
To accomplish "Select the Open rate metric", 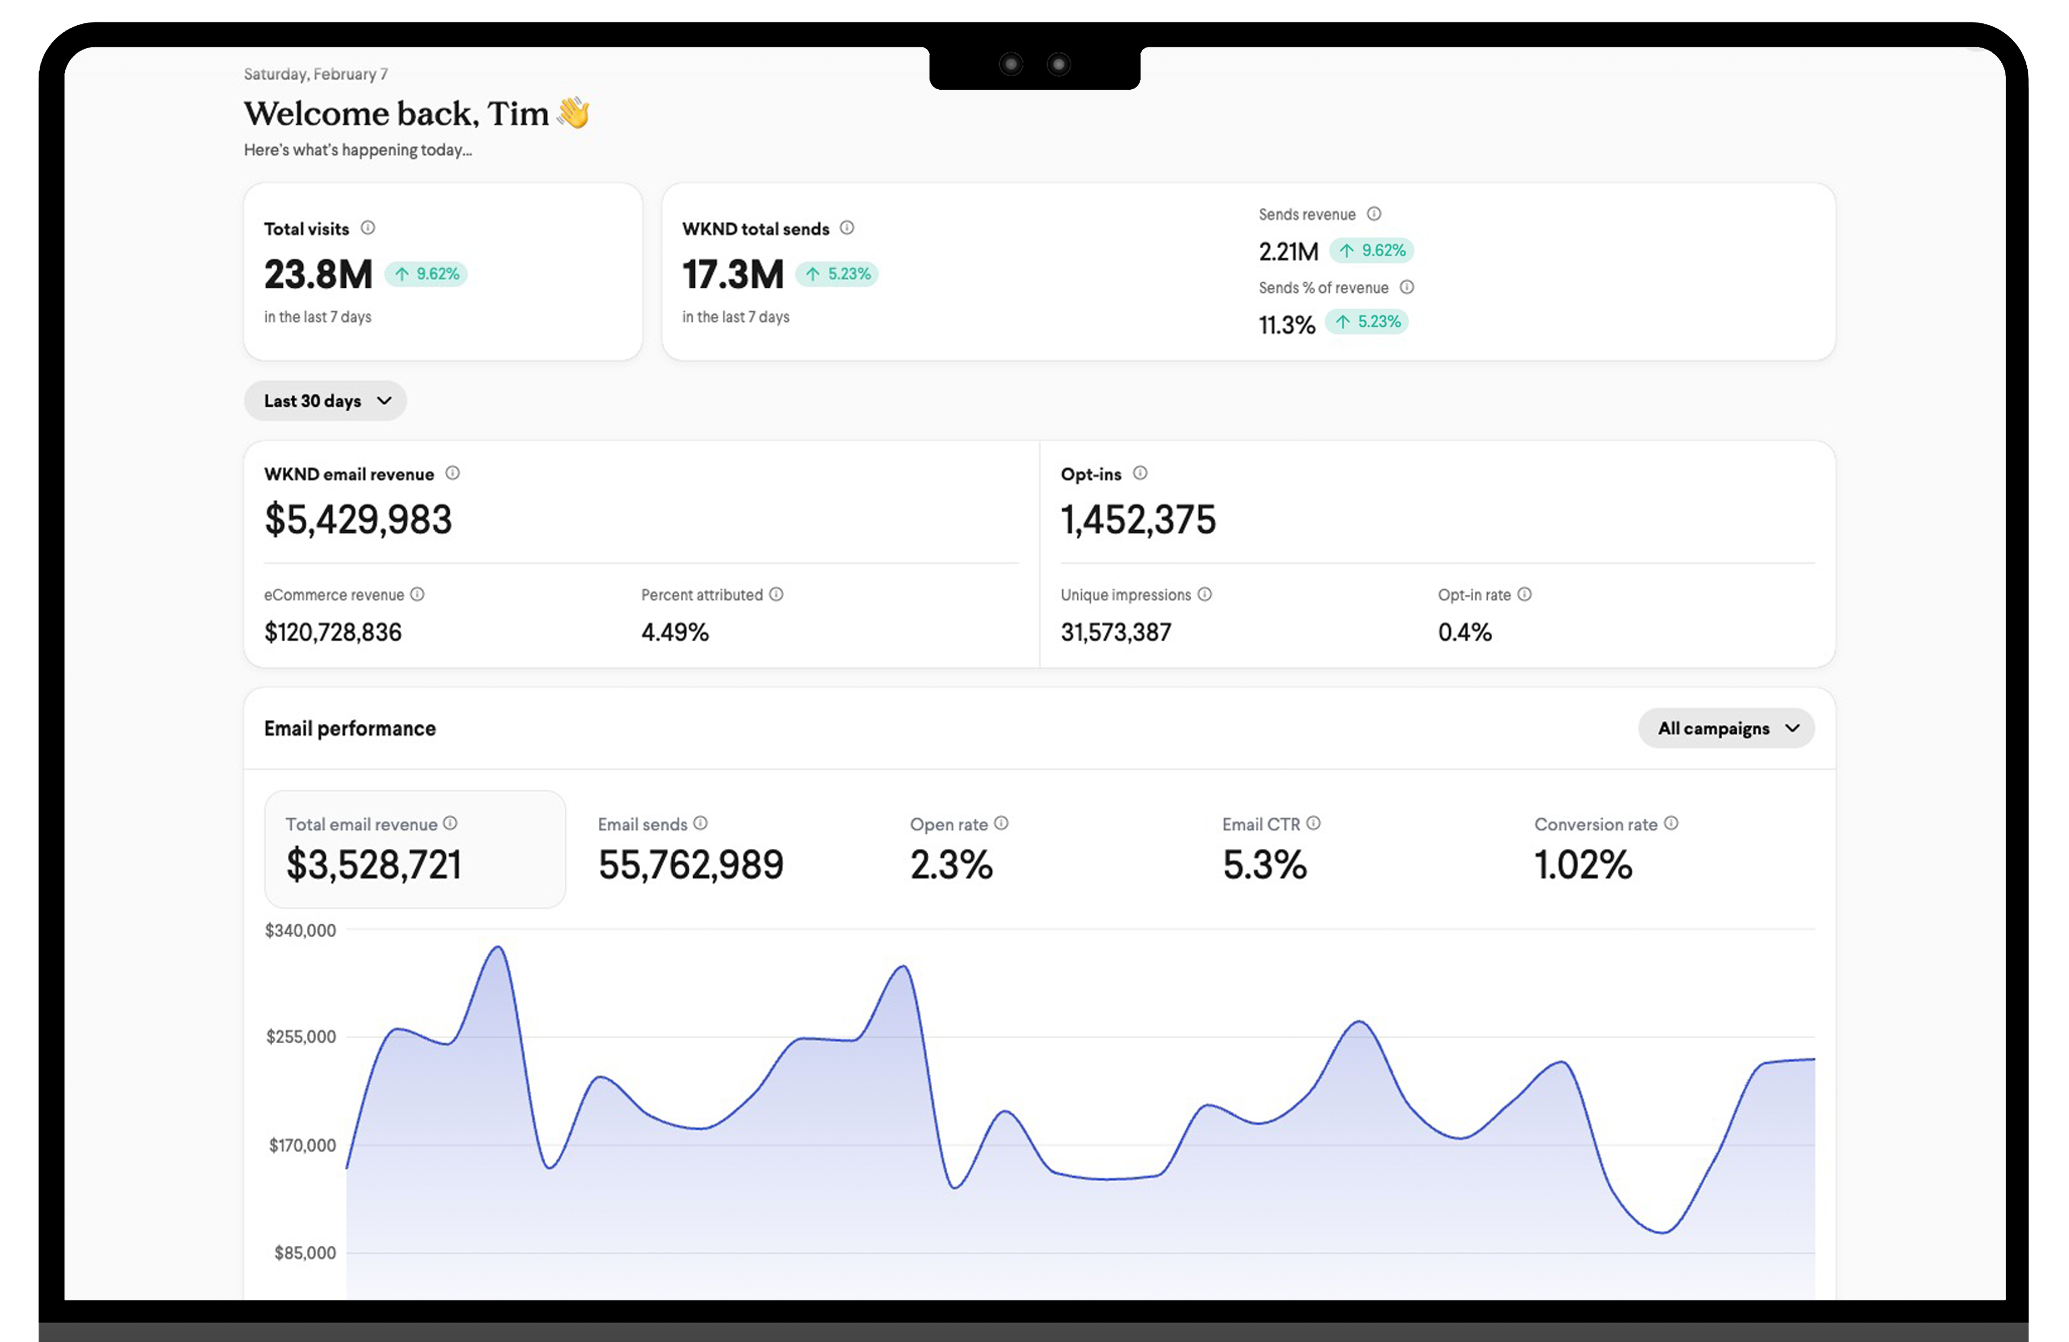I will point(950,849).
